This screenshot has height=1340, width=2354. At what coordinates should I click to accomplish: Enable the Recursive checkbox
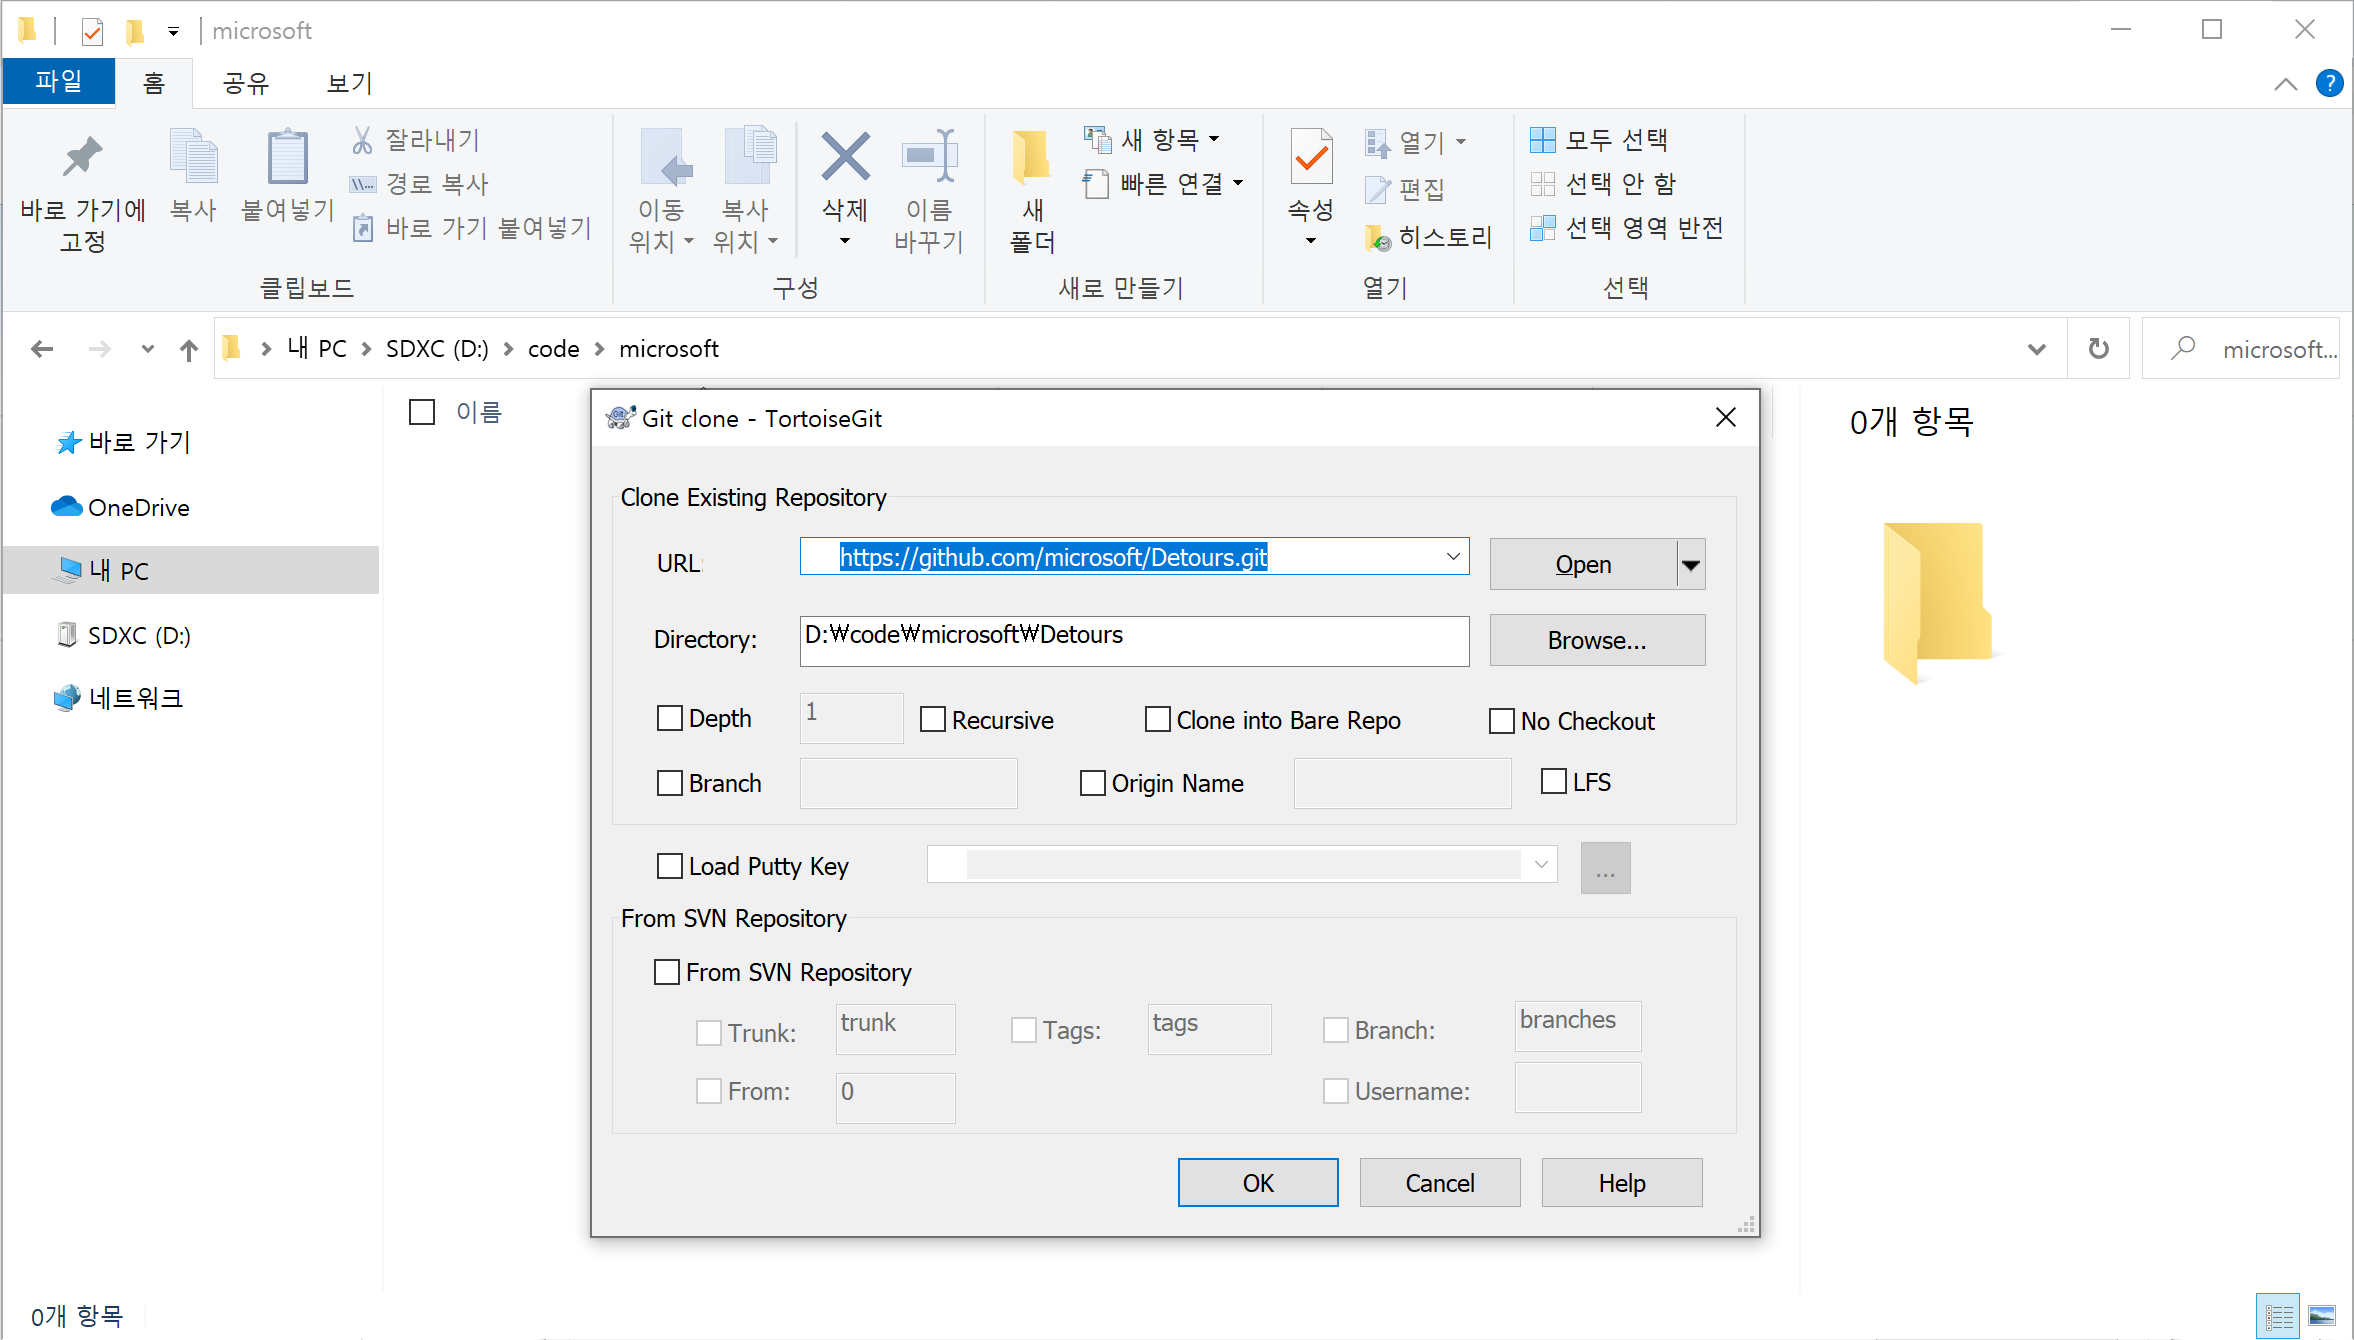pos(933,720)
